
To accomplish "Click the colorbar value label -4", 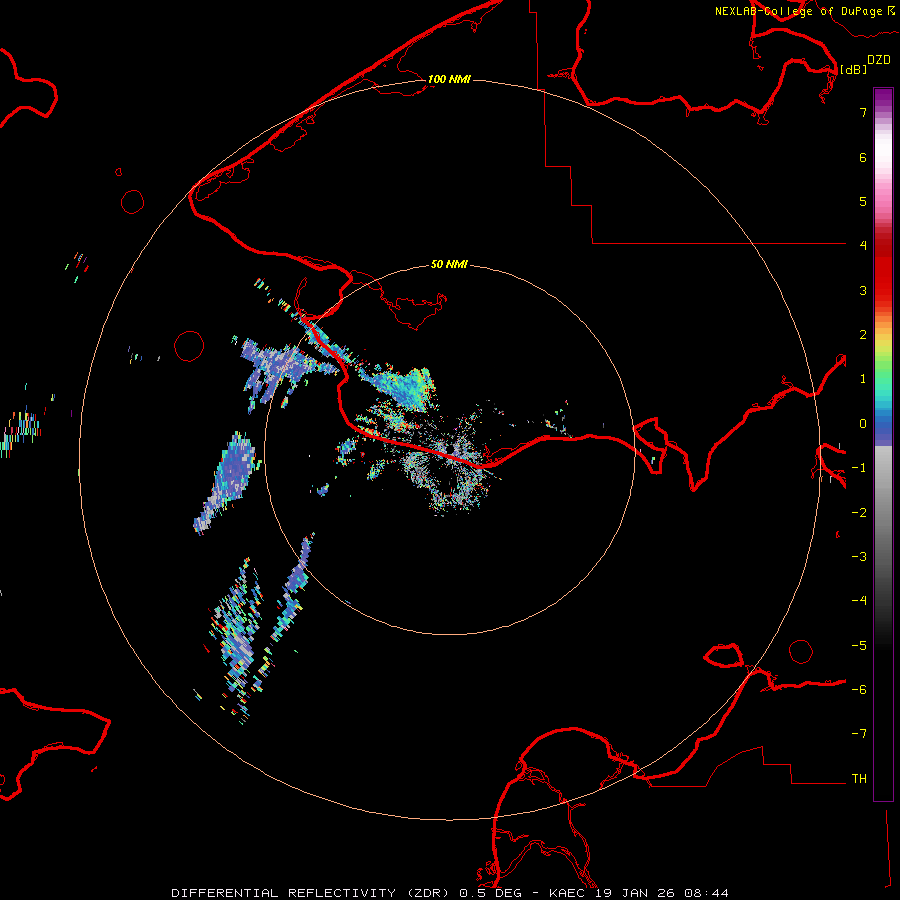I will pyautogui.click(x=859, y=601).
